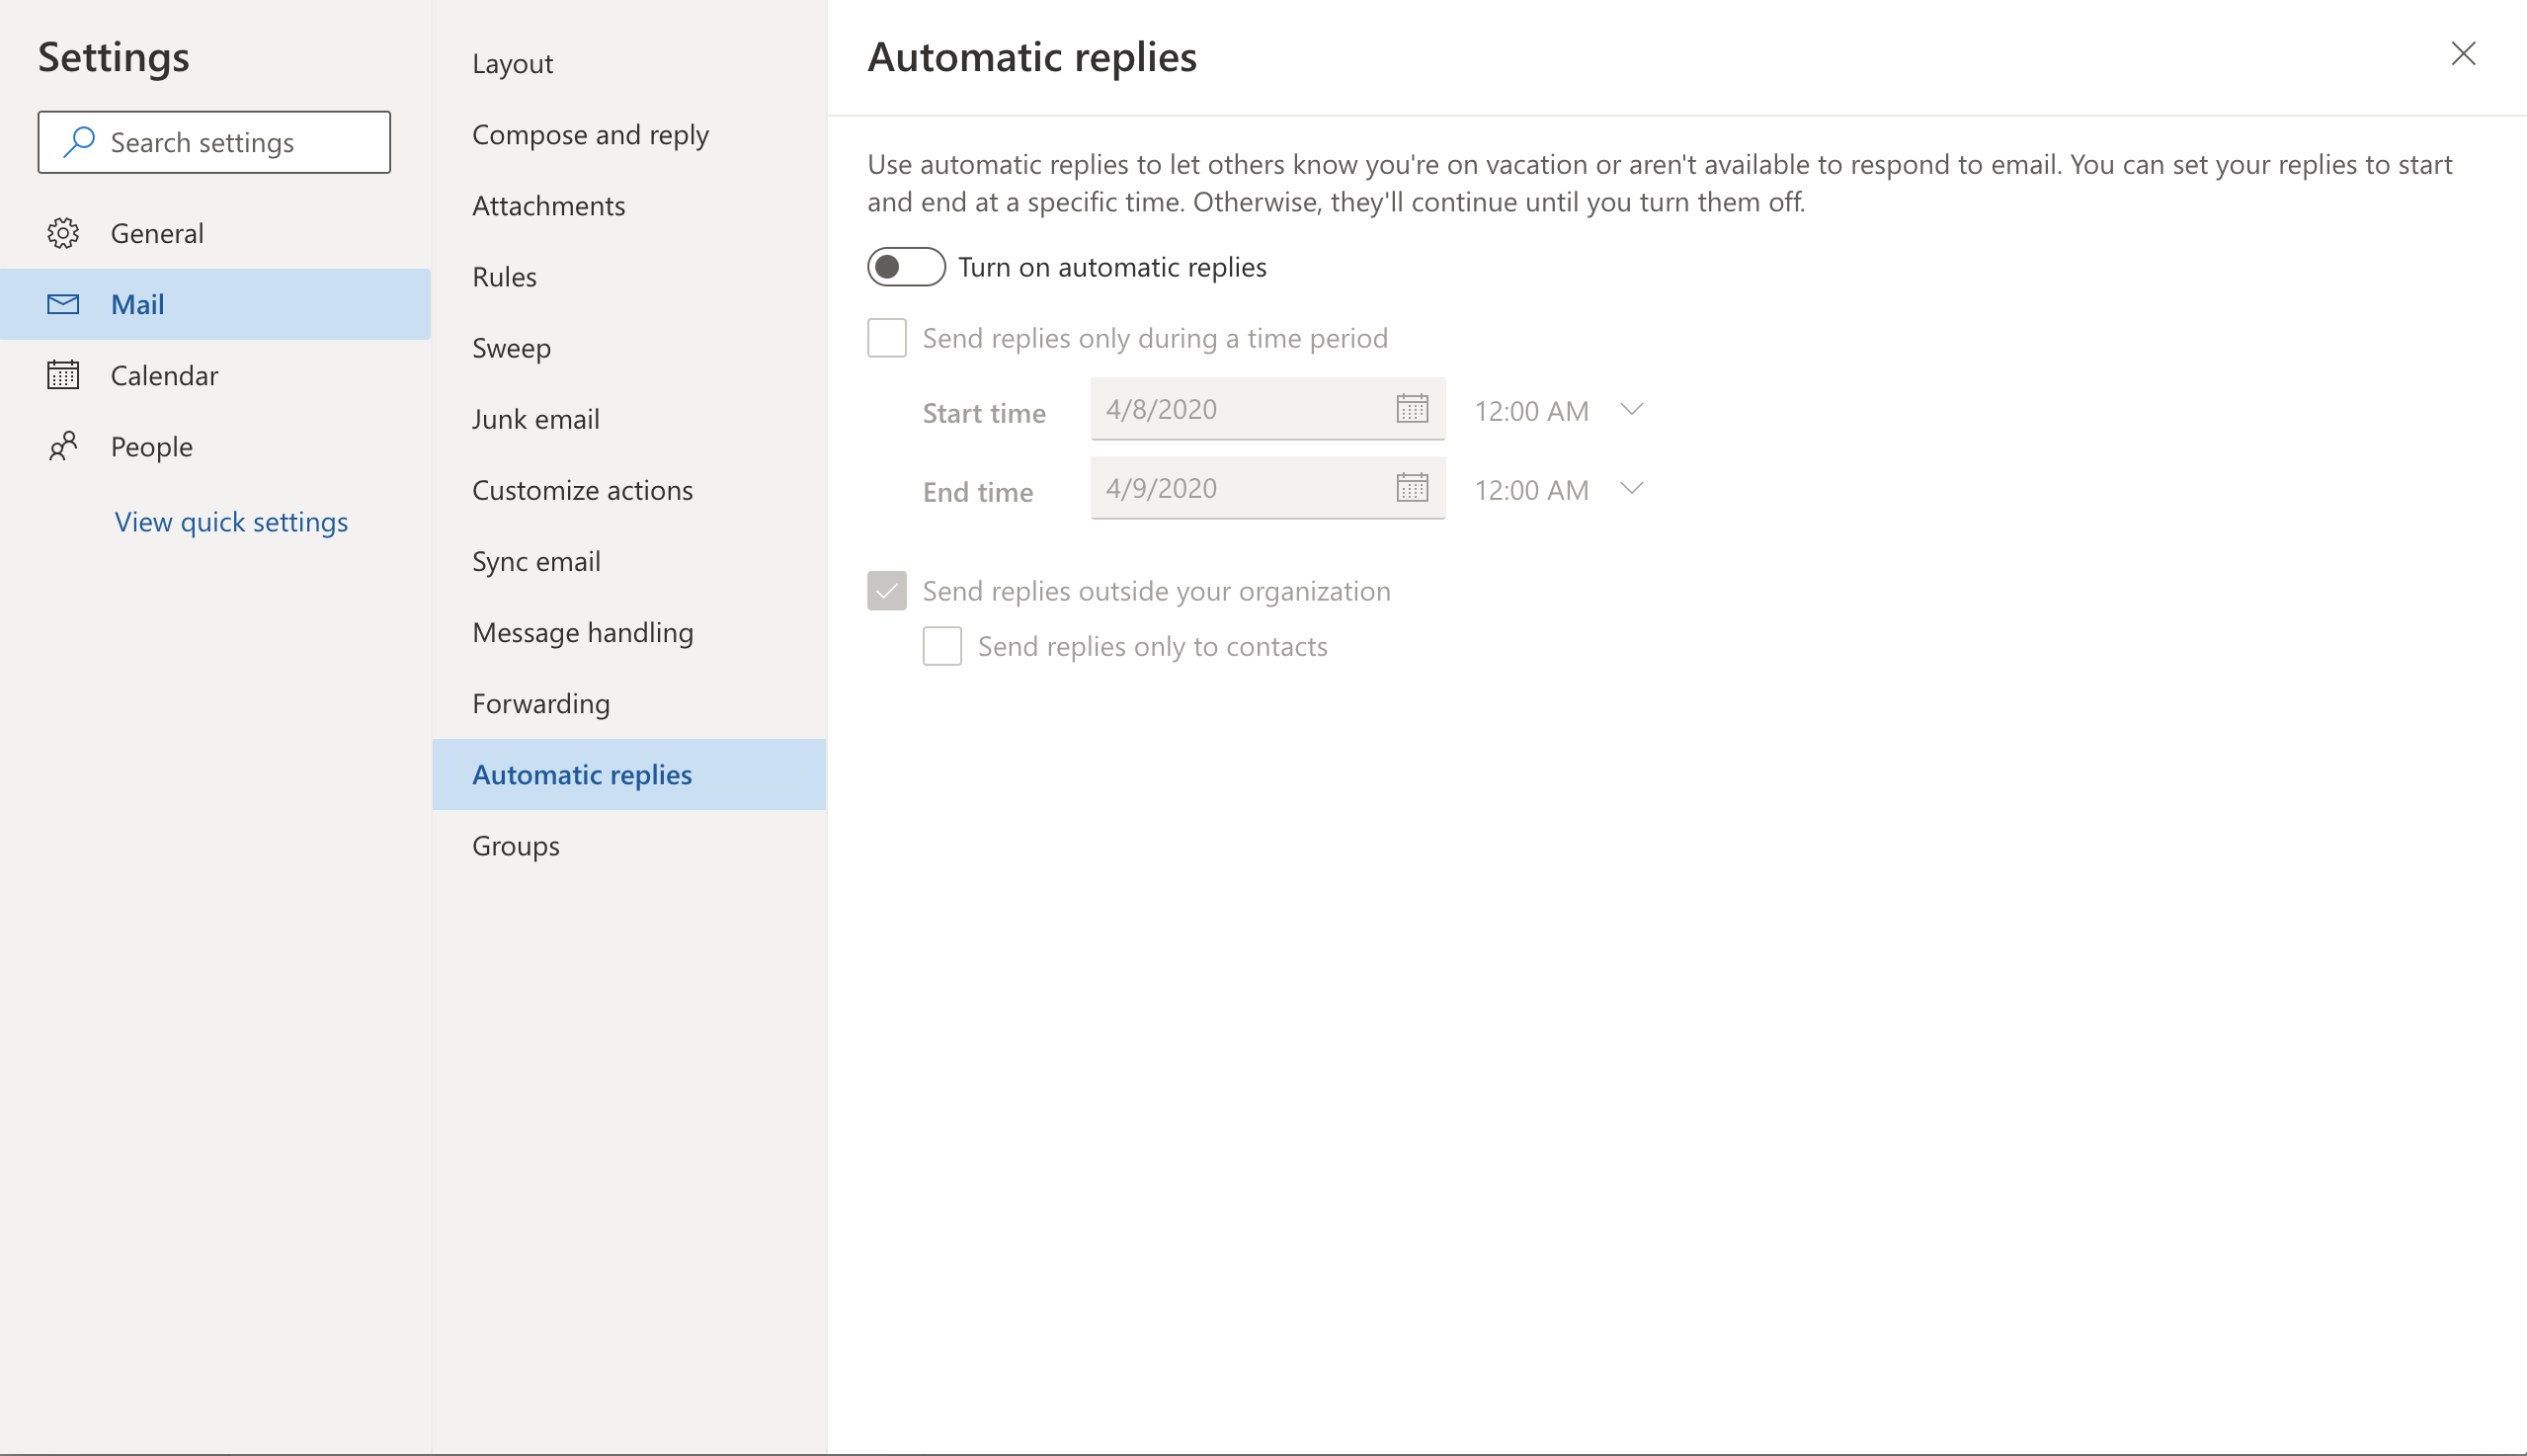2527x1456 pixels.
Task: Click the End time date field 4/9/2020
Action: click(x=1267, y=488)
